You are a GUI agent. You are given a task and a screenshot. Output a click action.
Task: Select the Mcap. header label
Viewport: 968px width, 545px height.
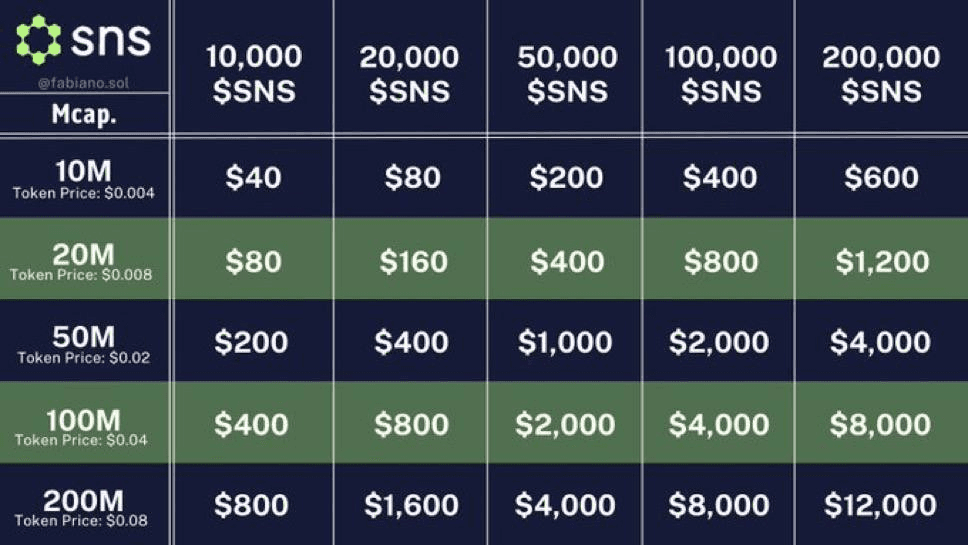[x=84, y=114]
